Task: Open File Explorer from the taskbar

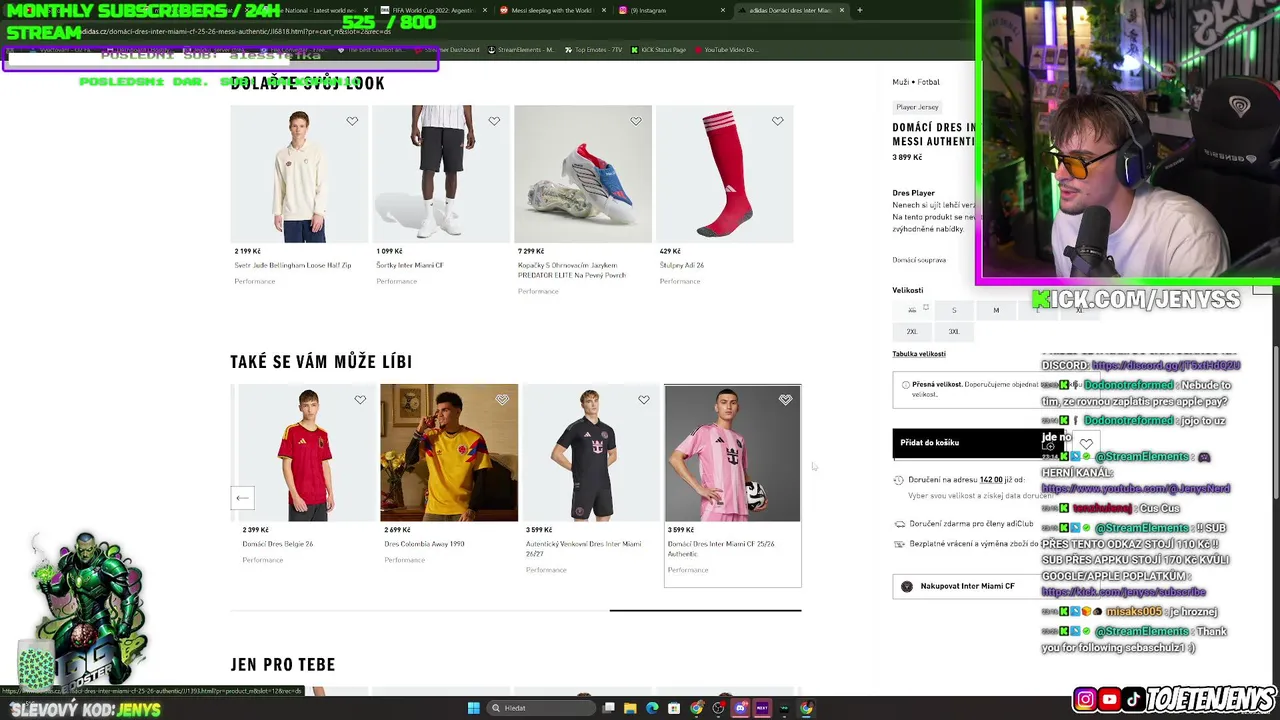Action: [630, 708]
